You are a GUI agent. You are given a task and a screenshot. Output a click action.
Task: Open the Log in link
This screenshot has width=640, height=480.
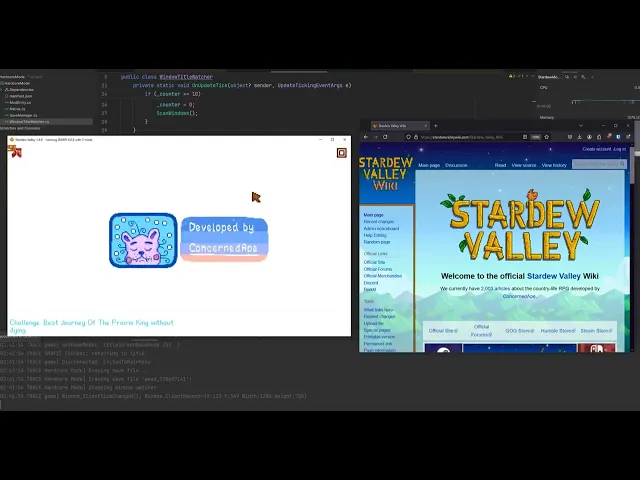click(620, 149)
